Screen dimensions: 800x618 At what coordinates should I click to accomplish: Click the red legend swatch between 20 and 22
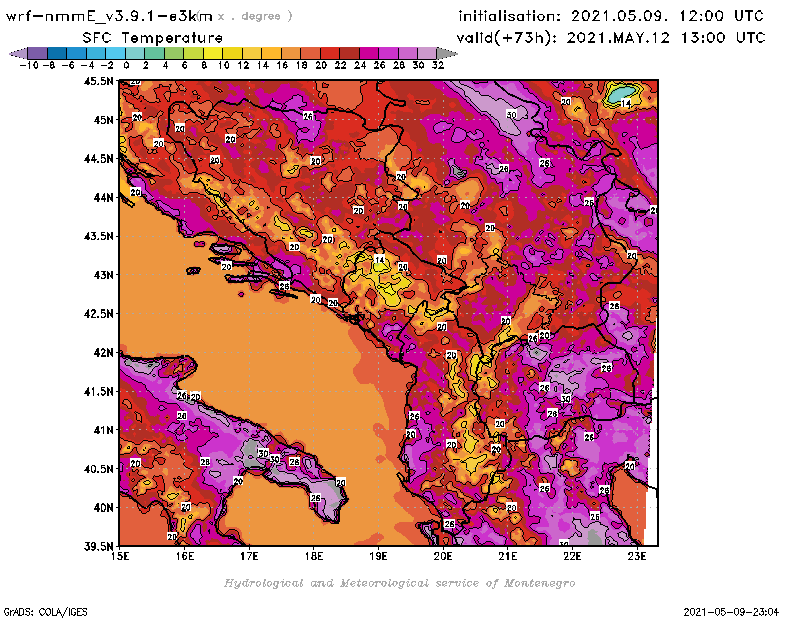pos(330,53)
